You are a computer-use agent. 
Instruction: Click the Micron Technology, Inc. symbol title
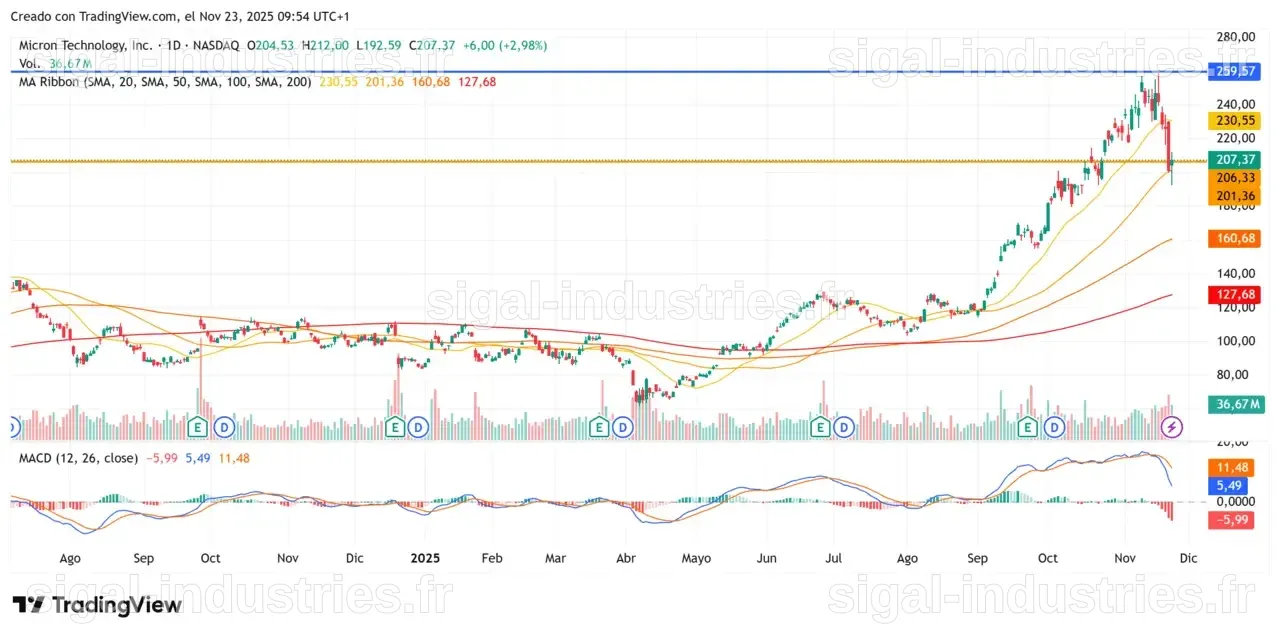87,46
